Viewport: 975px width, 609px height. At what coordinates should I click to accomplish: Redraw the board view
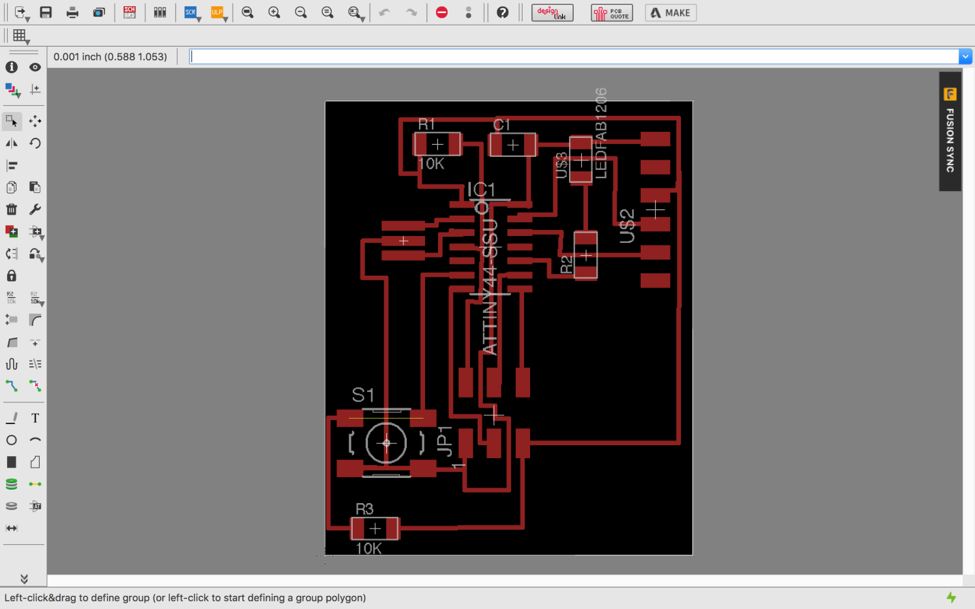328,12
